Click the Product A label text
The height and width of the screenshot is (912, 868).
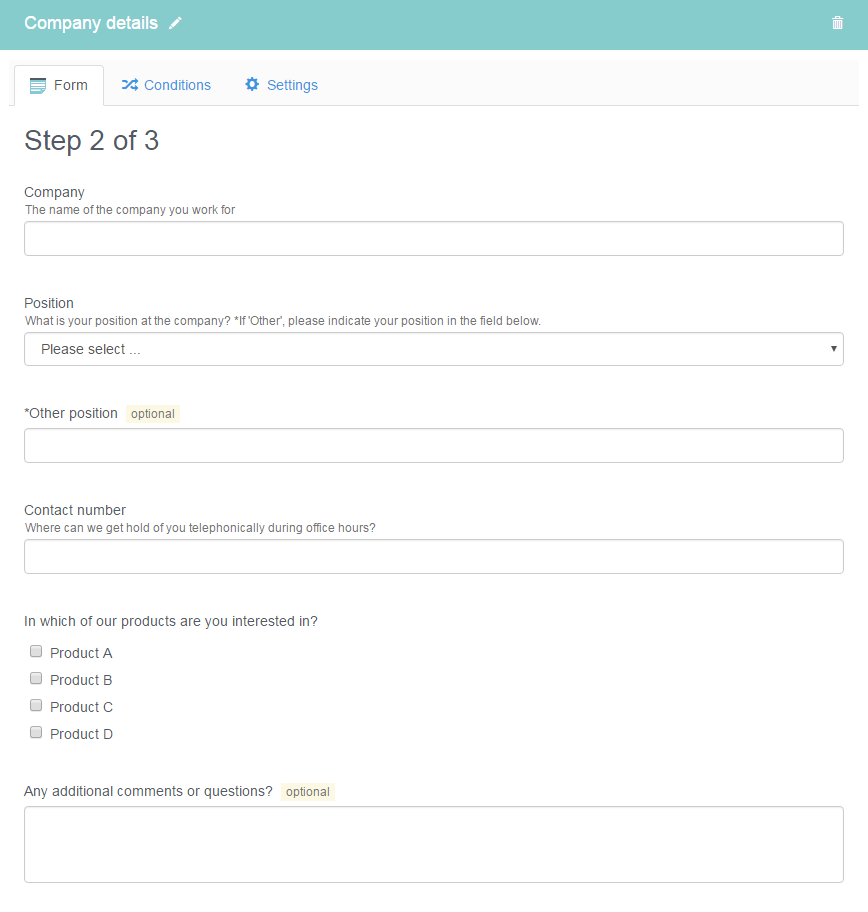81,653
